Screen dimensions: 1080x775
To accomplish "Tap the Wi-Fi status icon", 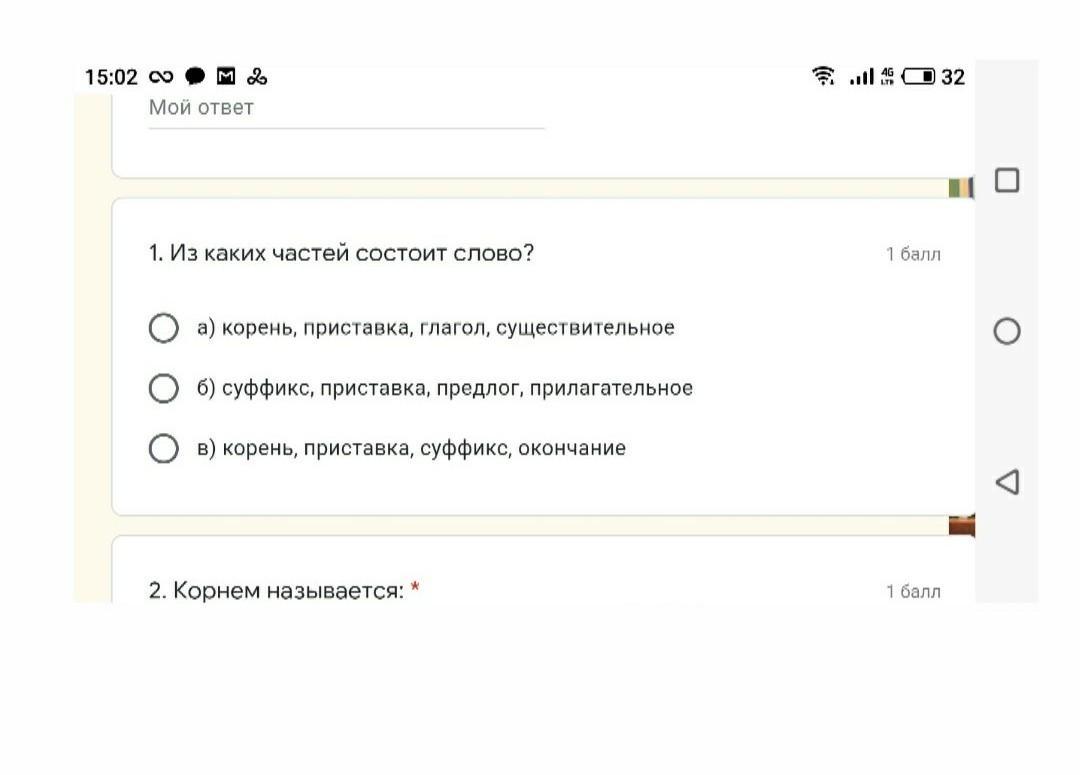I will (x=823, y=76).
